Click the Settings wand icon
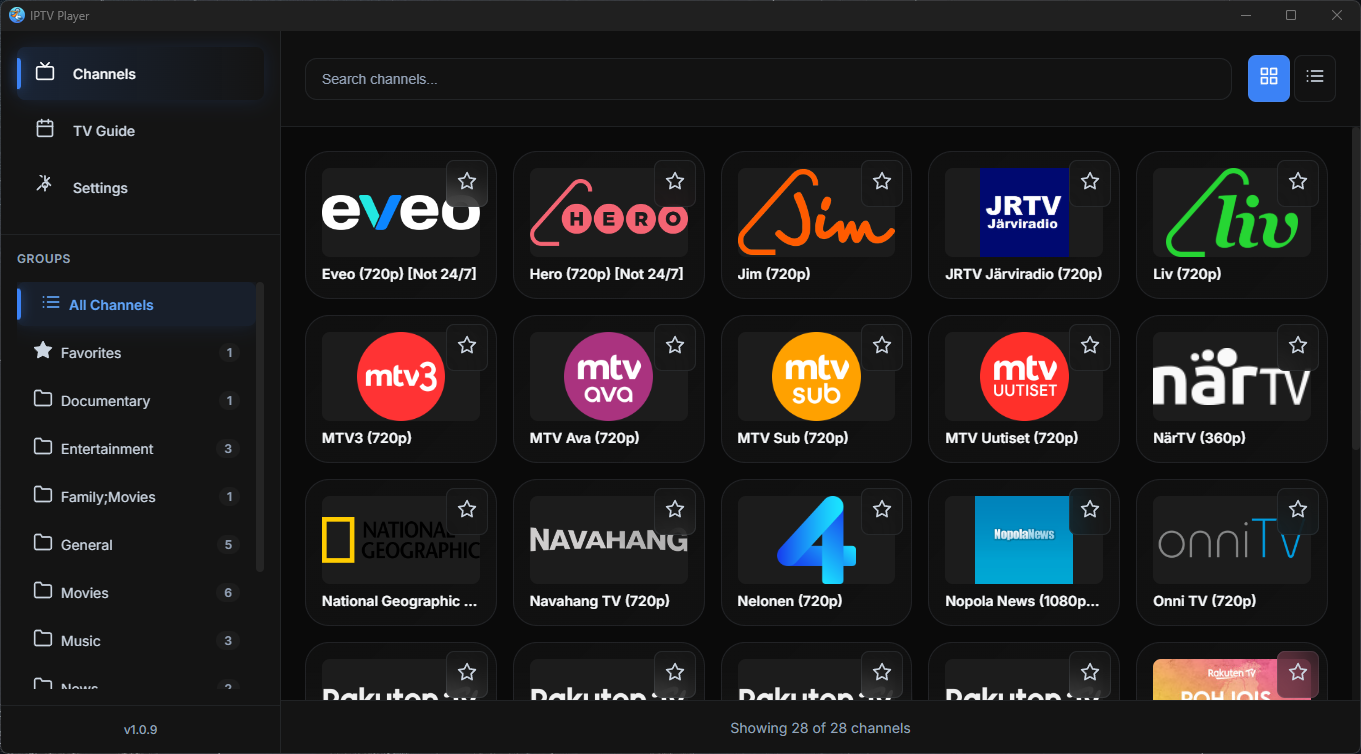 [x=43, y=187]
